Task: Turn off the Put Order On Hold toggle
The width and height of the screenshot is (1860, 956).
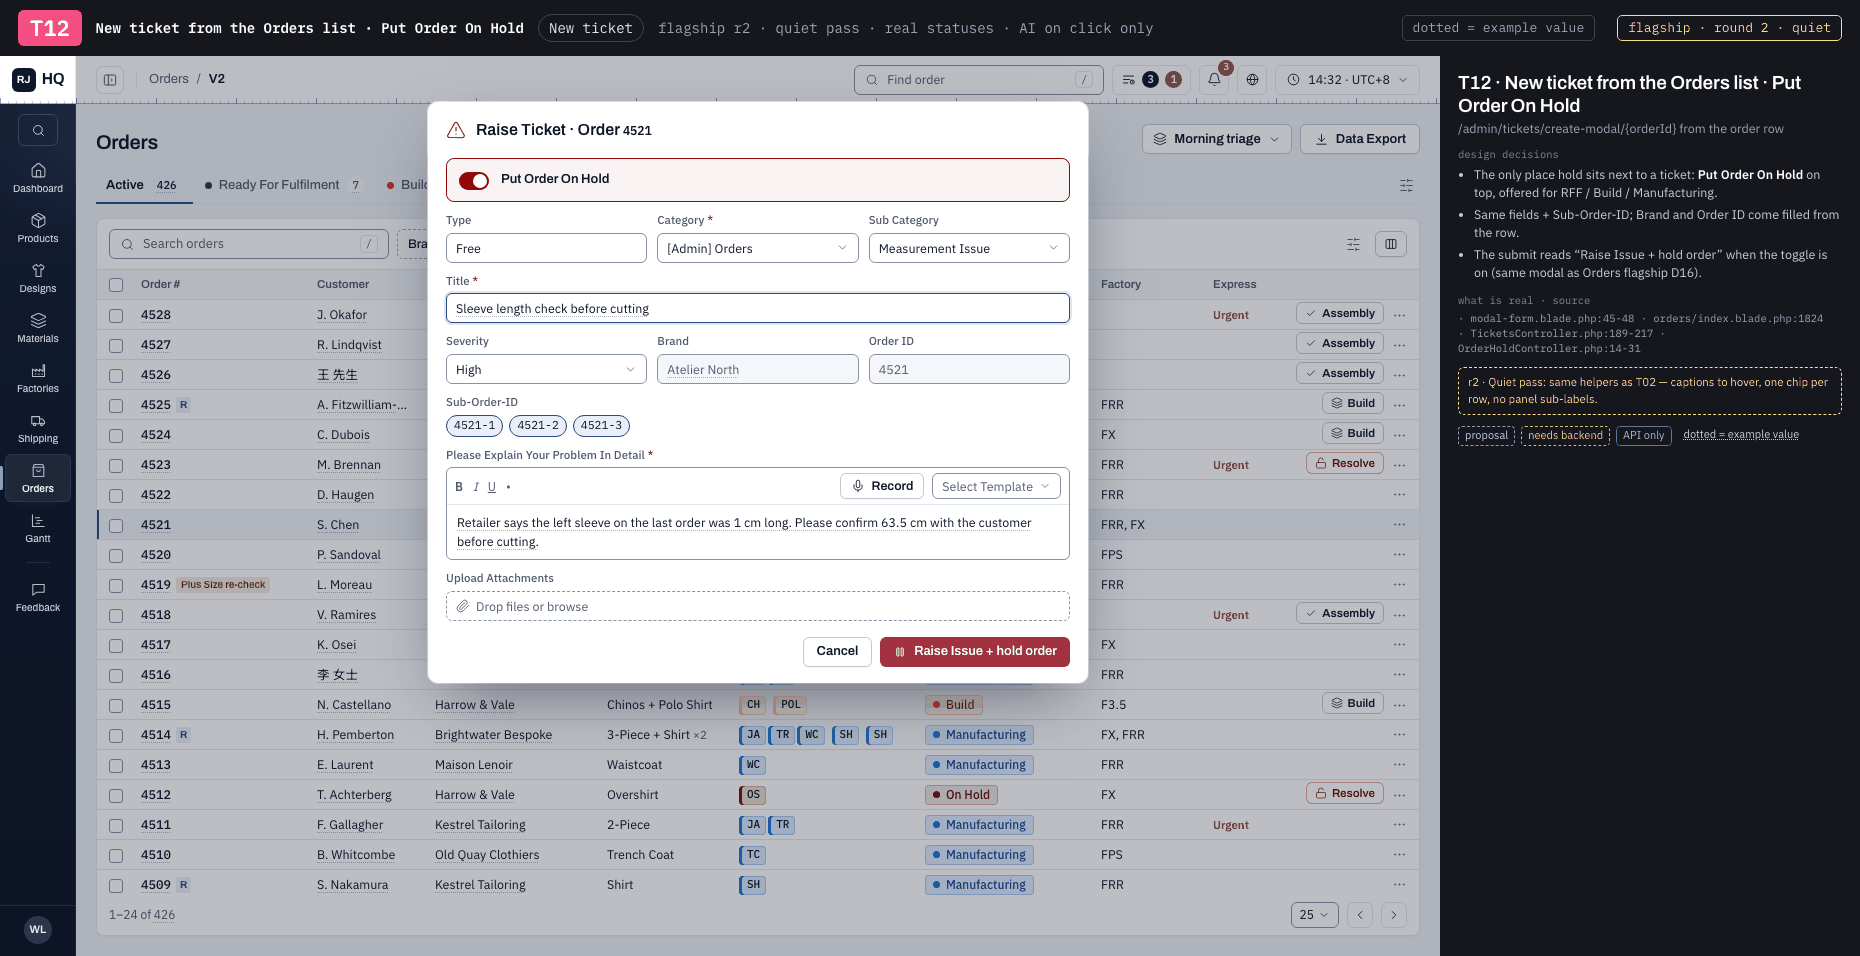Action: coord(474,180)
